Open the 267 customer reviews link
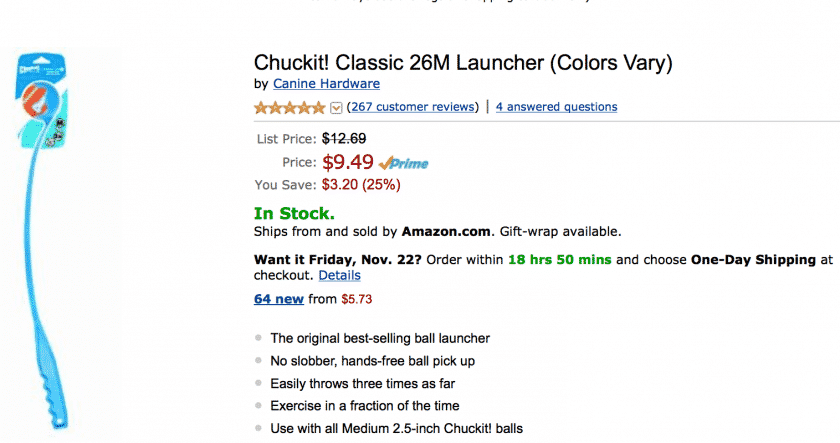This screenshot has height=443, width=840. (413, 107)
